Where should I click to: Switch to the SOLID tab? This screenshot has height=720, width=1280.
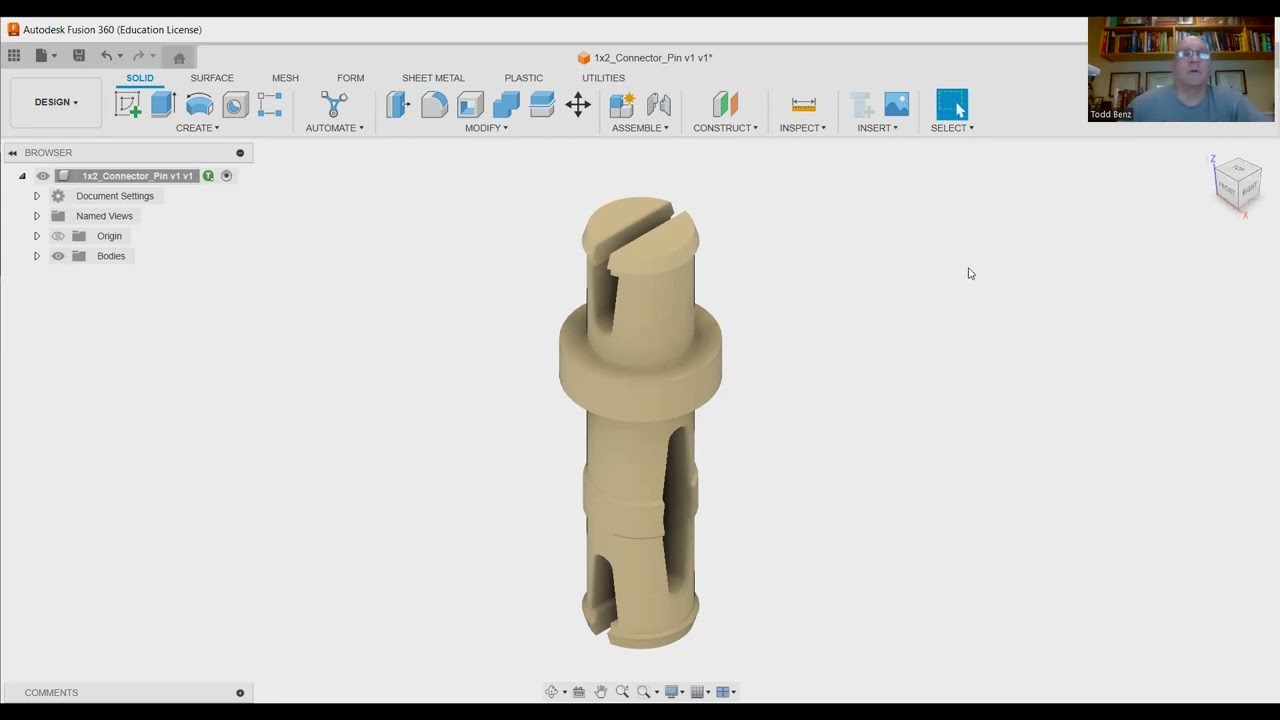[x=140, y=78]
